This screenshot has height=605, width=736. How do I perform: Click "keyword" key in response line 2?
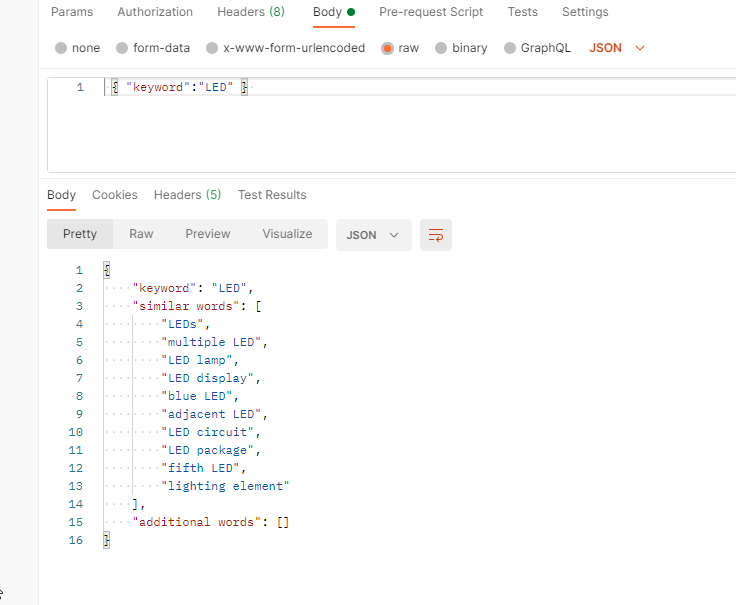pyautogui.click(x=164, y=288)
